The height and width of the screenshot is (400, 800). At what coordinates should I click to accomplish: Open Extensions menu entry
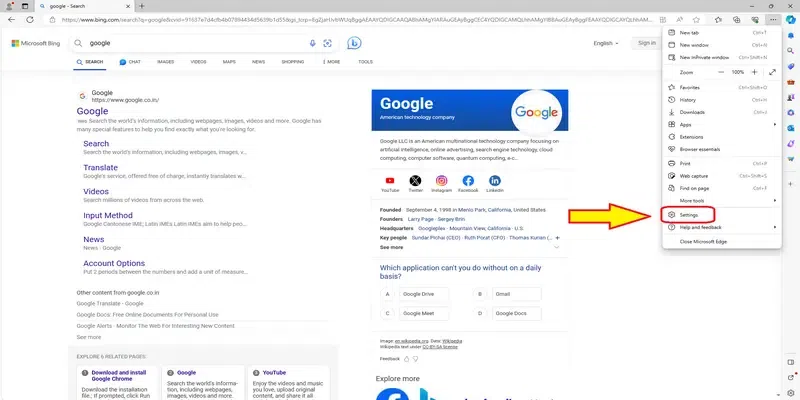(x=721, y=137)
